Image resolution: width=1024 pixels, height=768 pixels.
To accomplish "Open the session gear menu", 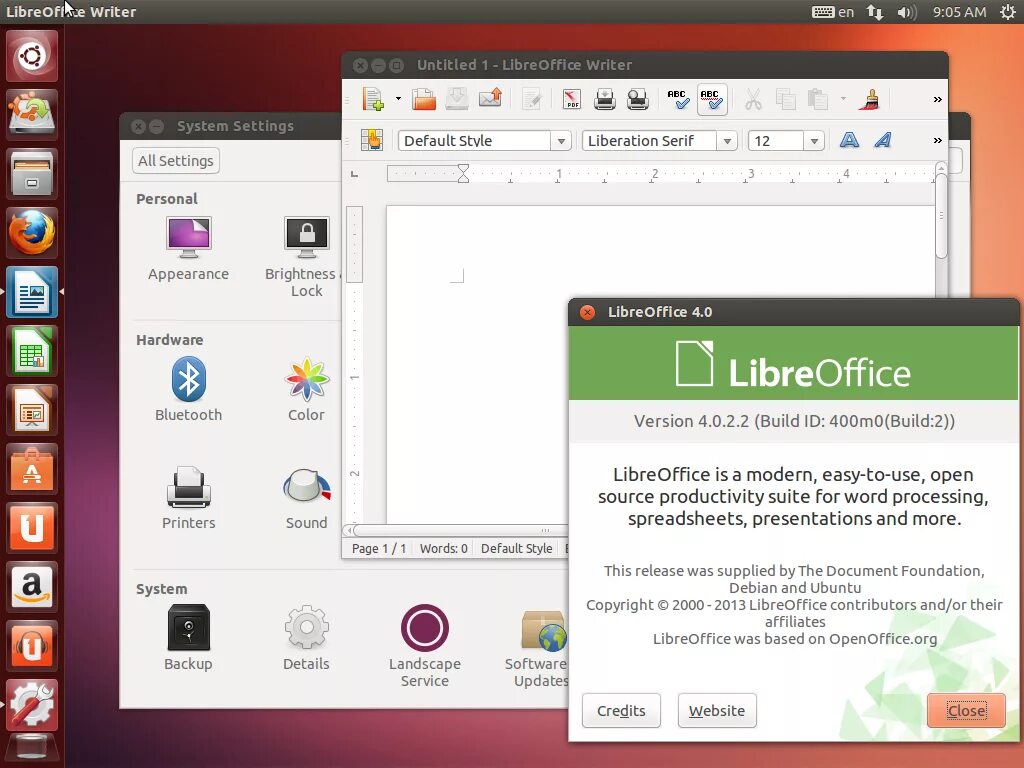I will tap(1008, 12).
